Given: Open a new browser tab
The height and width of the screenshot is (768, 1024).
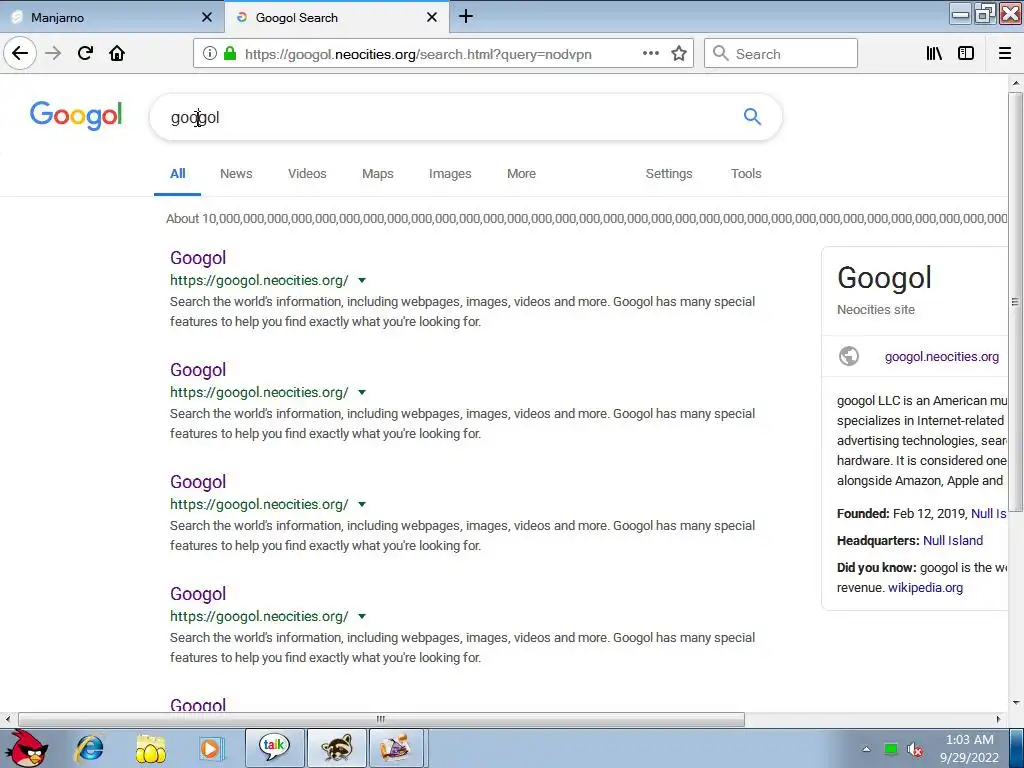Looking at the screenshot, I should [x=466, y=16].
